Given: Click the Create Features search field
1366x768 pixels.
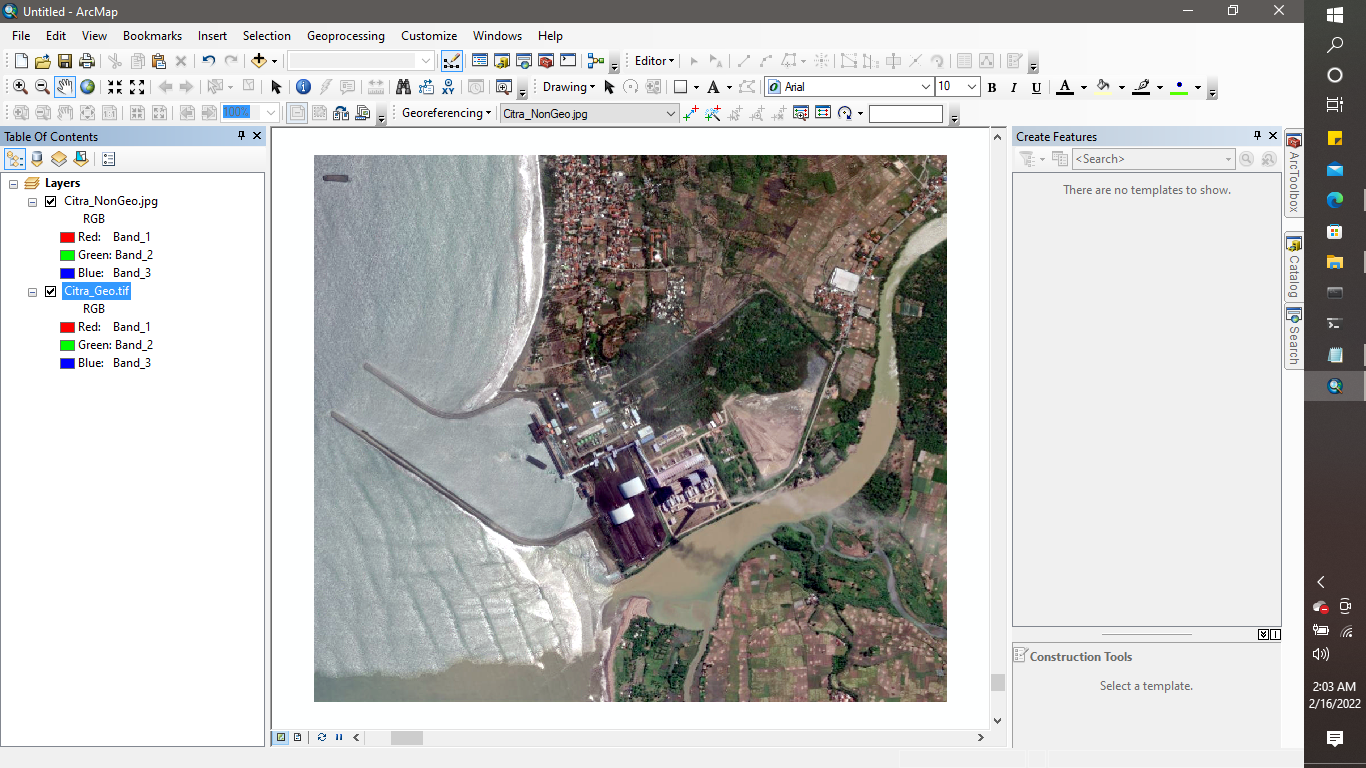Looking at the screenshot, I should click(1154, 159).
